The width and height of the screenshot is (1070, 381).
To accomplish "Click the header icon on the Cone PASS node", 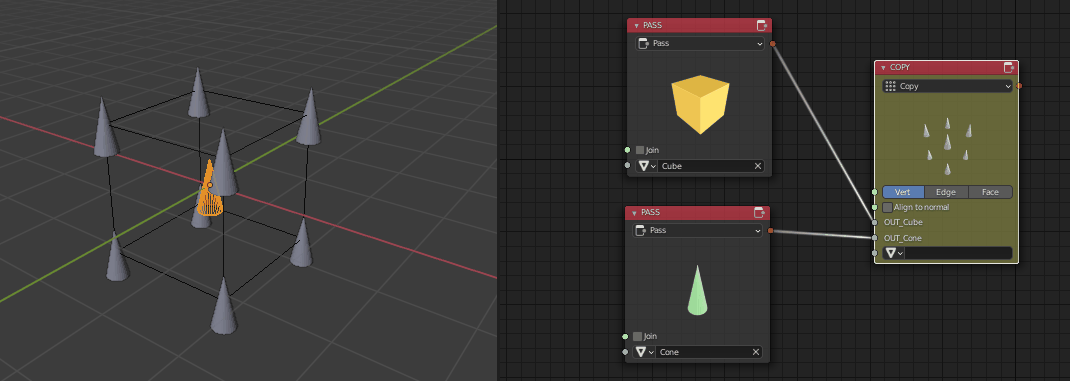I will coord(760,212).
